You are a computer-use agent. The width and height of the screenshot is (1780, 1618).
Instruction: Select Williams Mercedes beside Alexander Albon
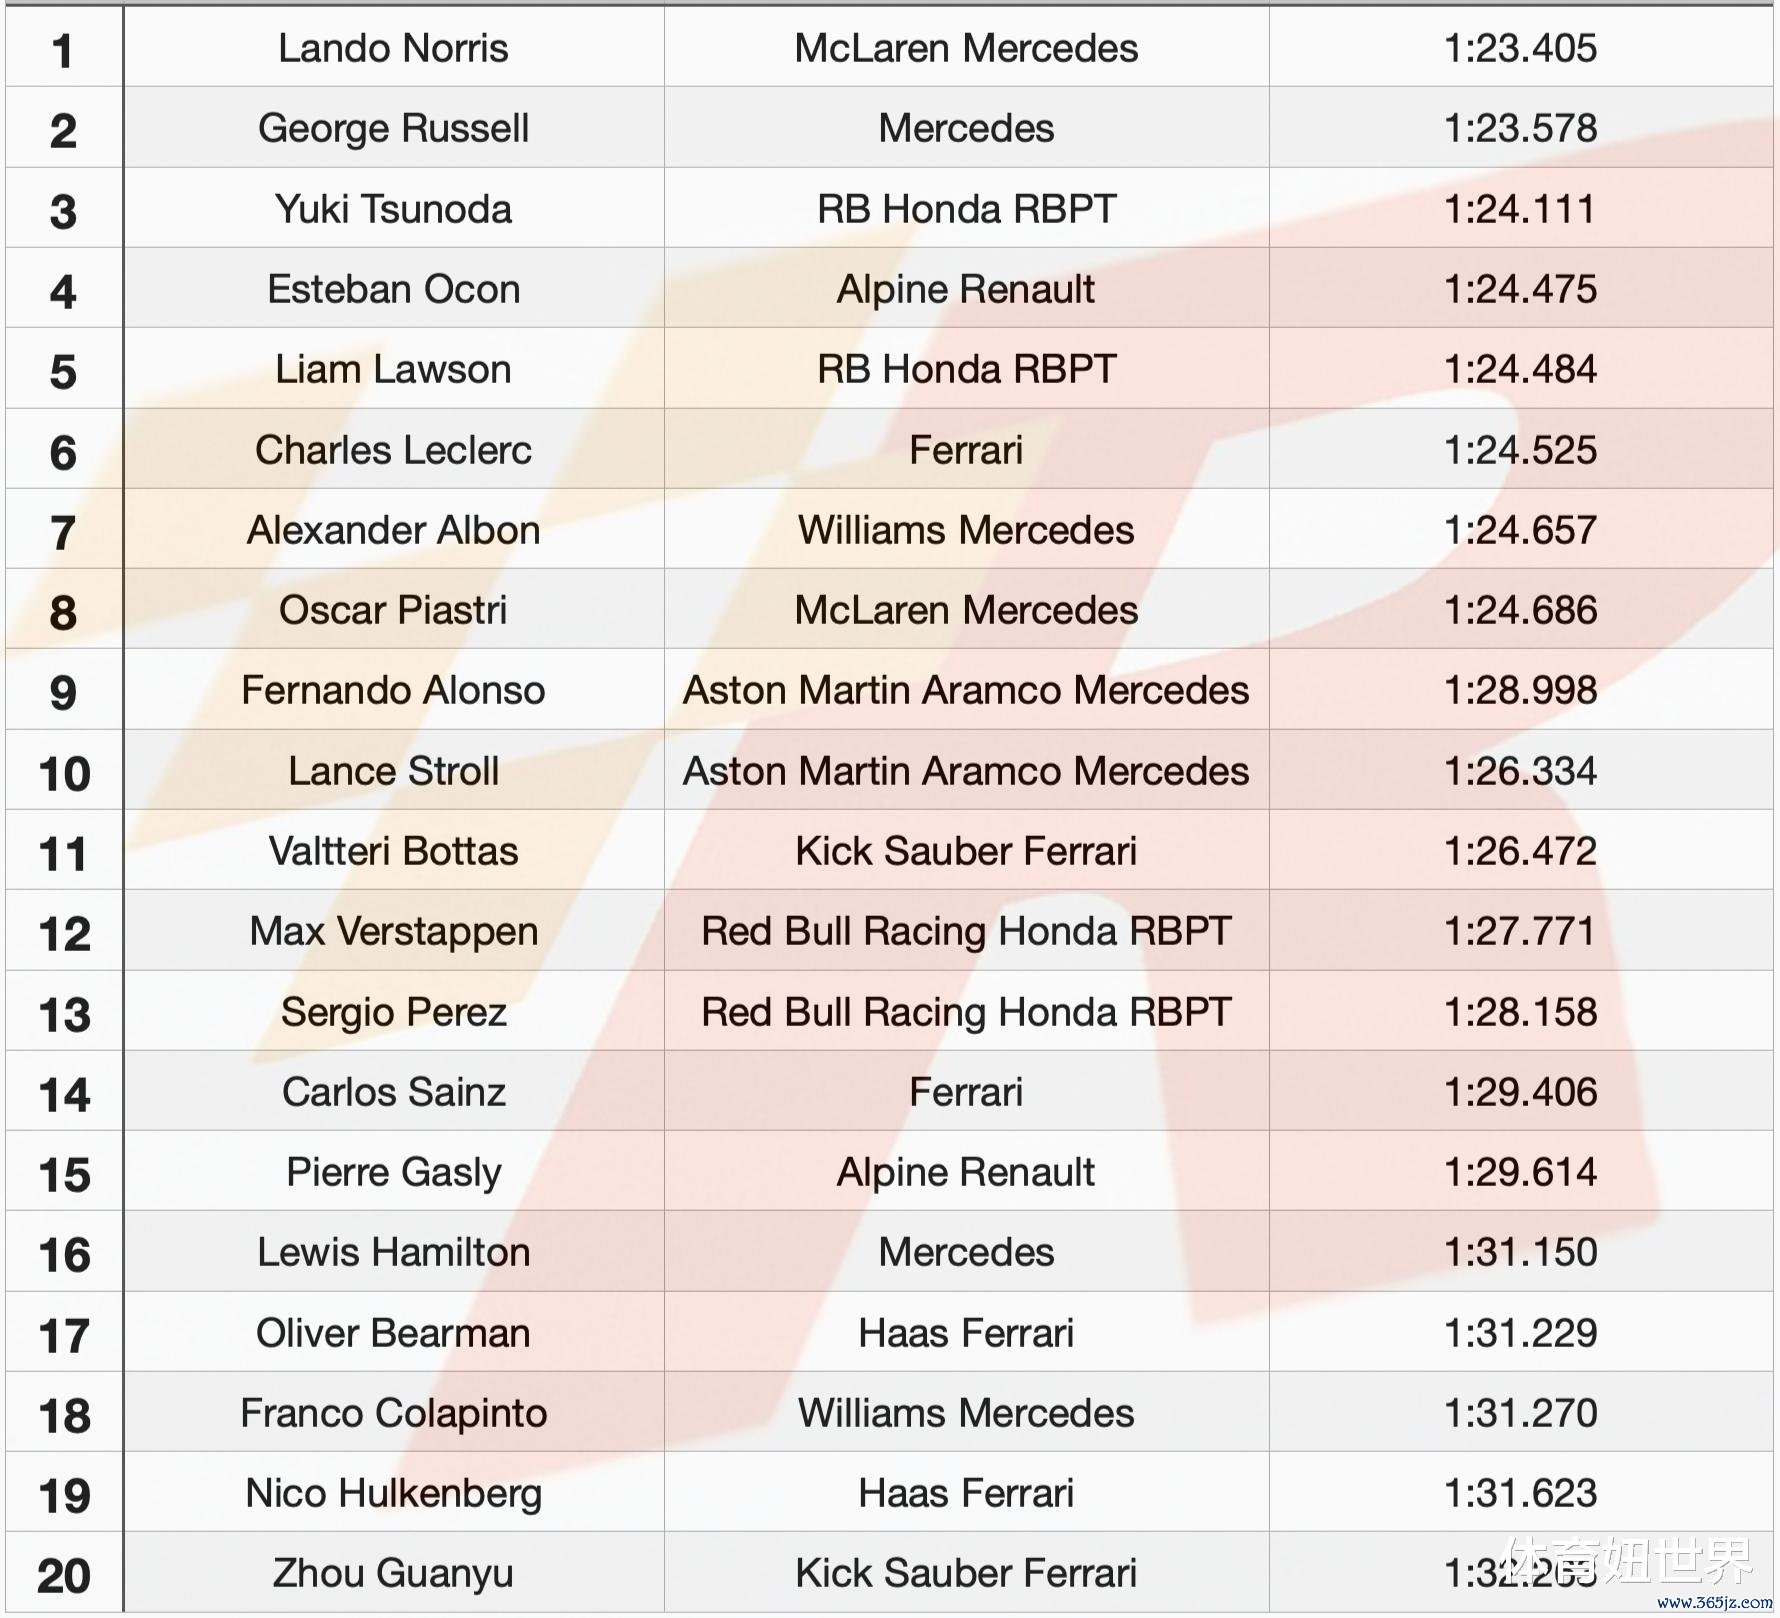966,530
